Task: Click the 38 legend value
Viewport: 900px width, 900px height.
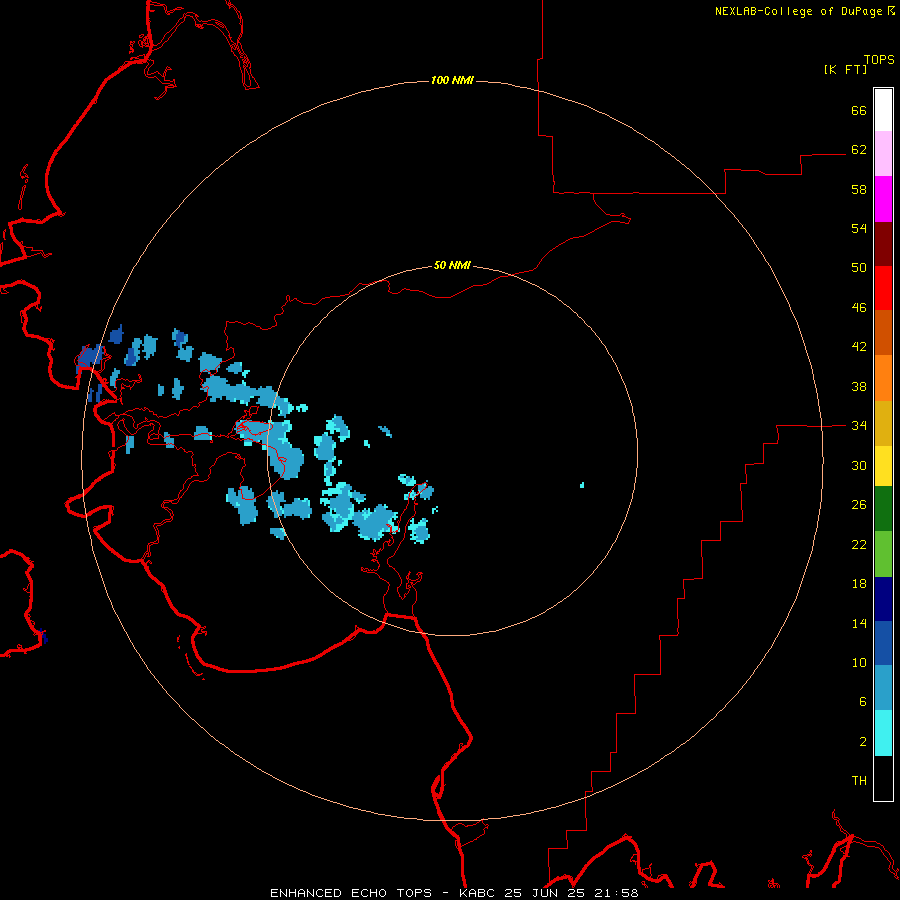Action: (x=859, y=386)
